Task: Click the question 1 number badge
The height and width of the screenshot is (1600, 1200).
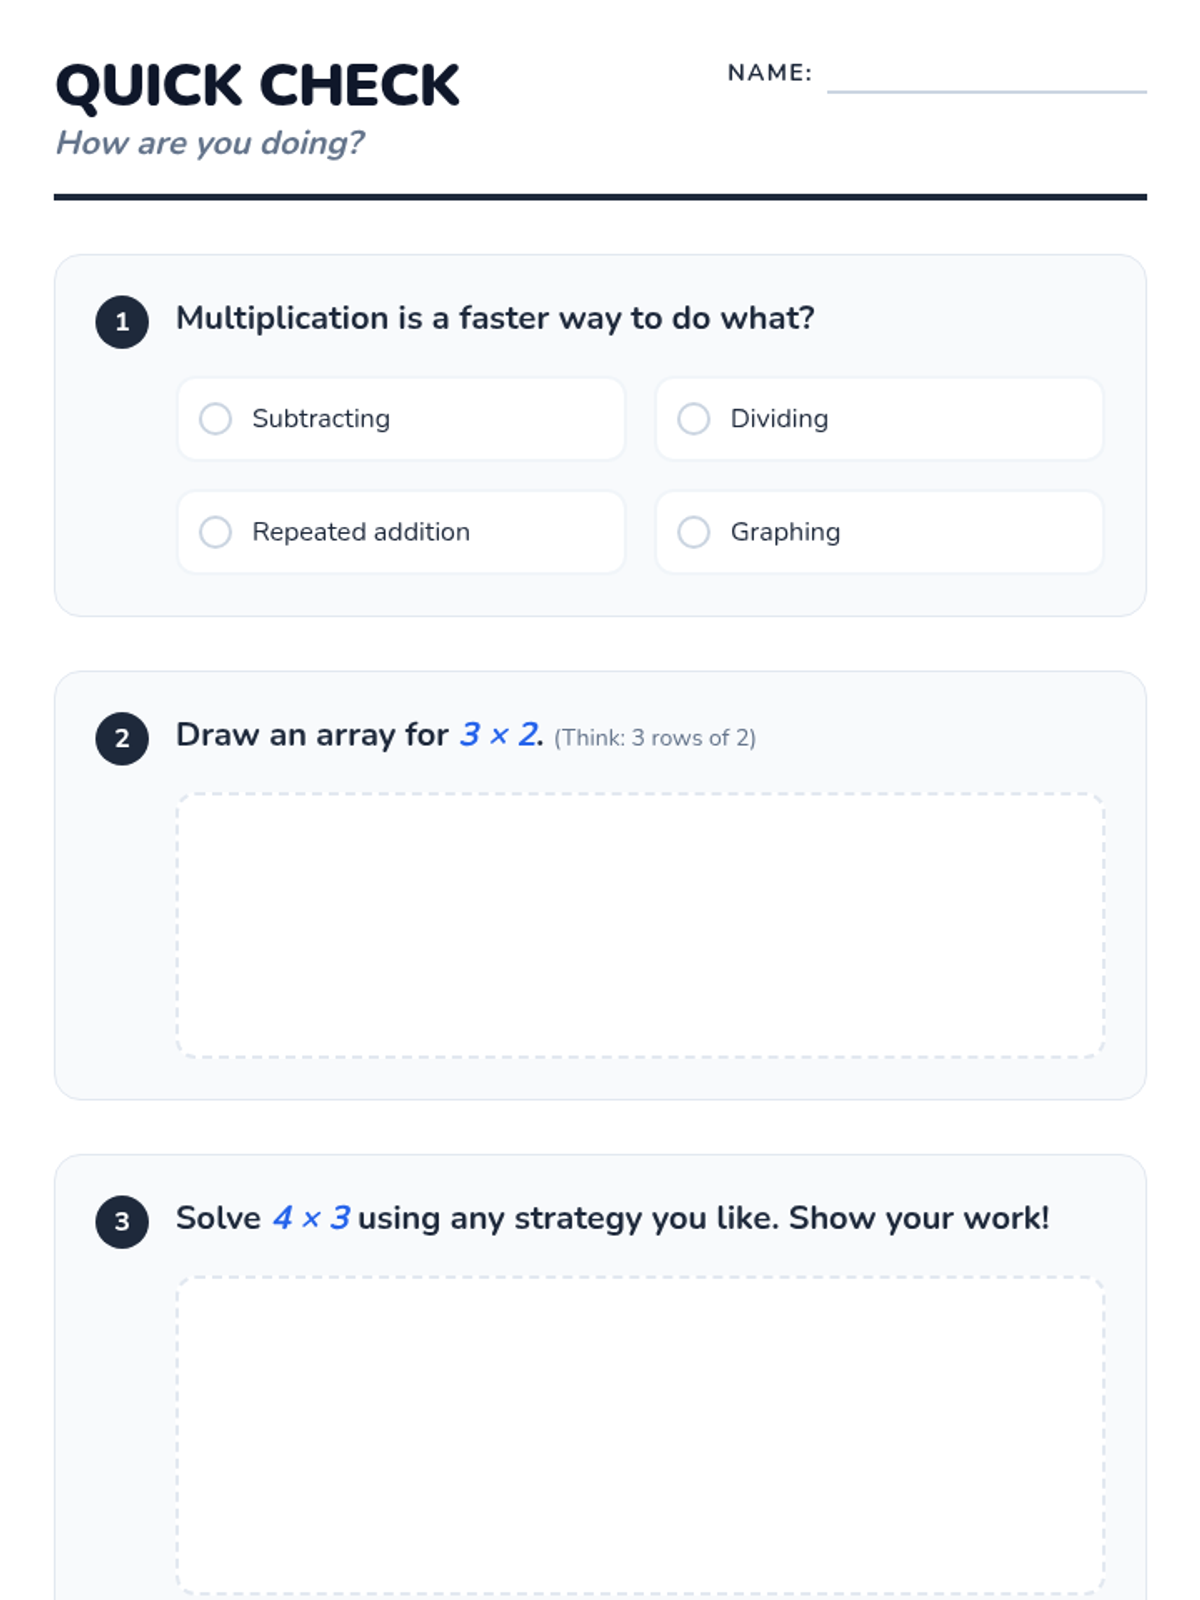Action: (x=122, y=322)
